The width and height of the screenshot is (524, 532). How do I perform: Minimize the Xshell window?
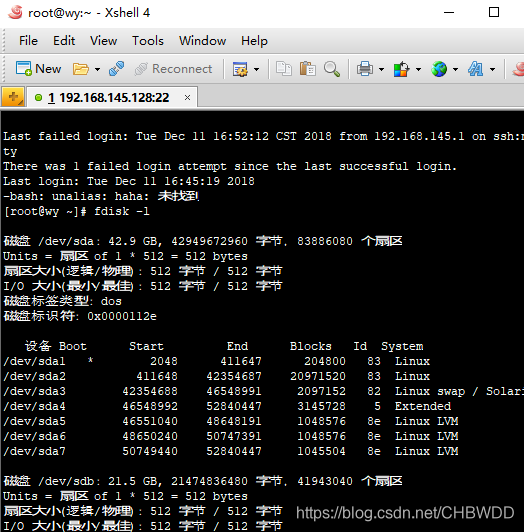tap(449, 12)
